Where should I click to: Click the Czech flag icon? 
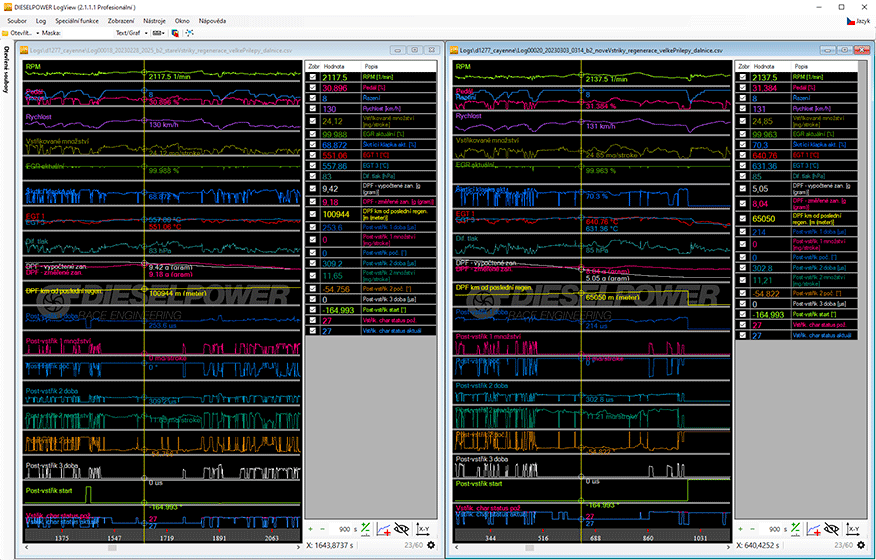(x=850, y=21)
